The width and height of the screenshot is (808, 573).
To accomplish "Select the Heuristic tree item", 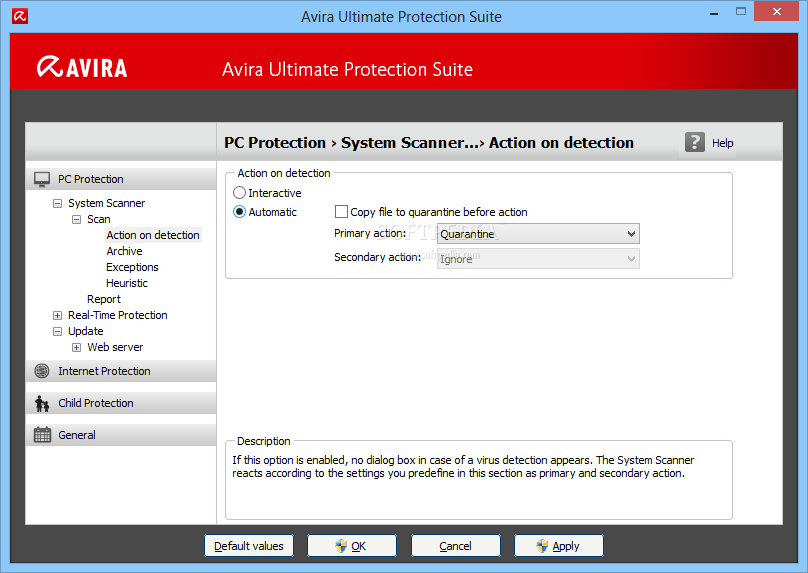I will pyautogui.click(x=127, y=283).
